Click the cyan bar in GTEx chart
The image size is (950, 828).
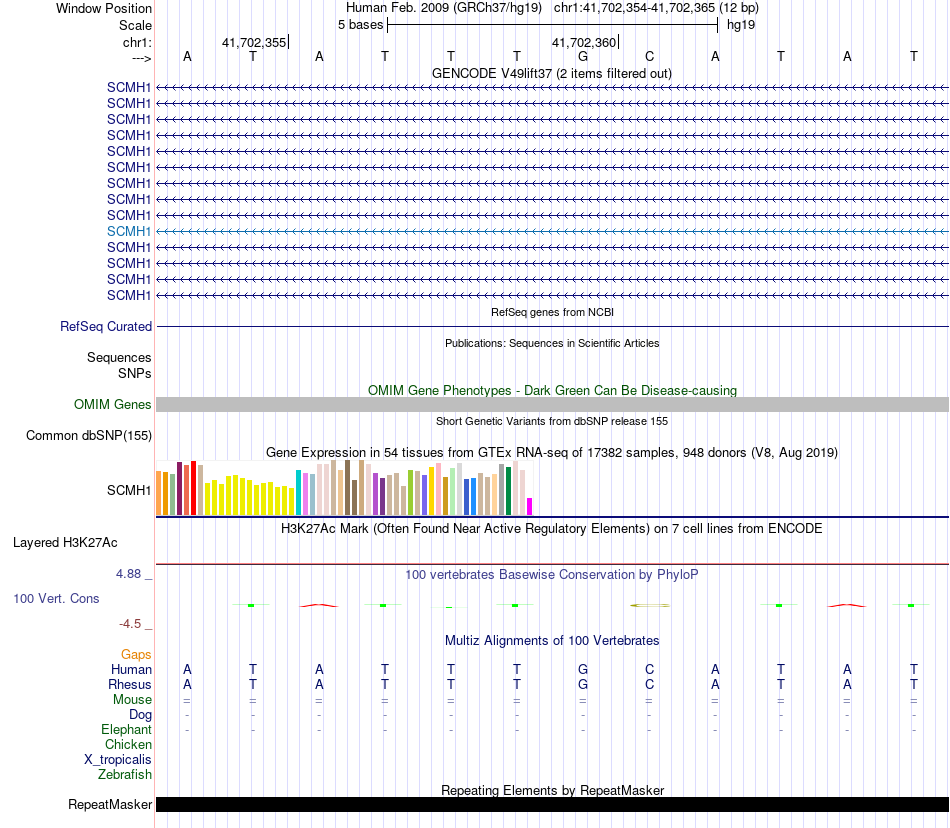click(298, 492)
